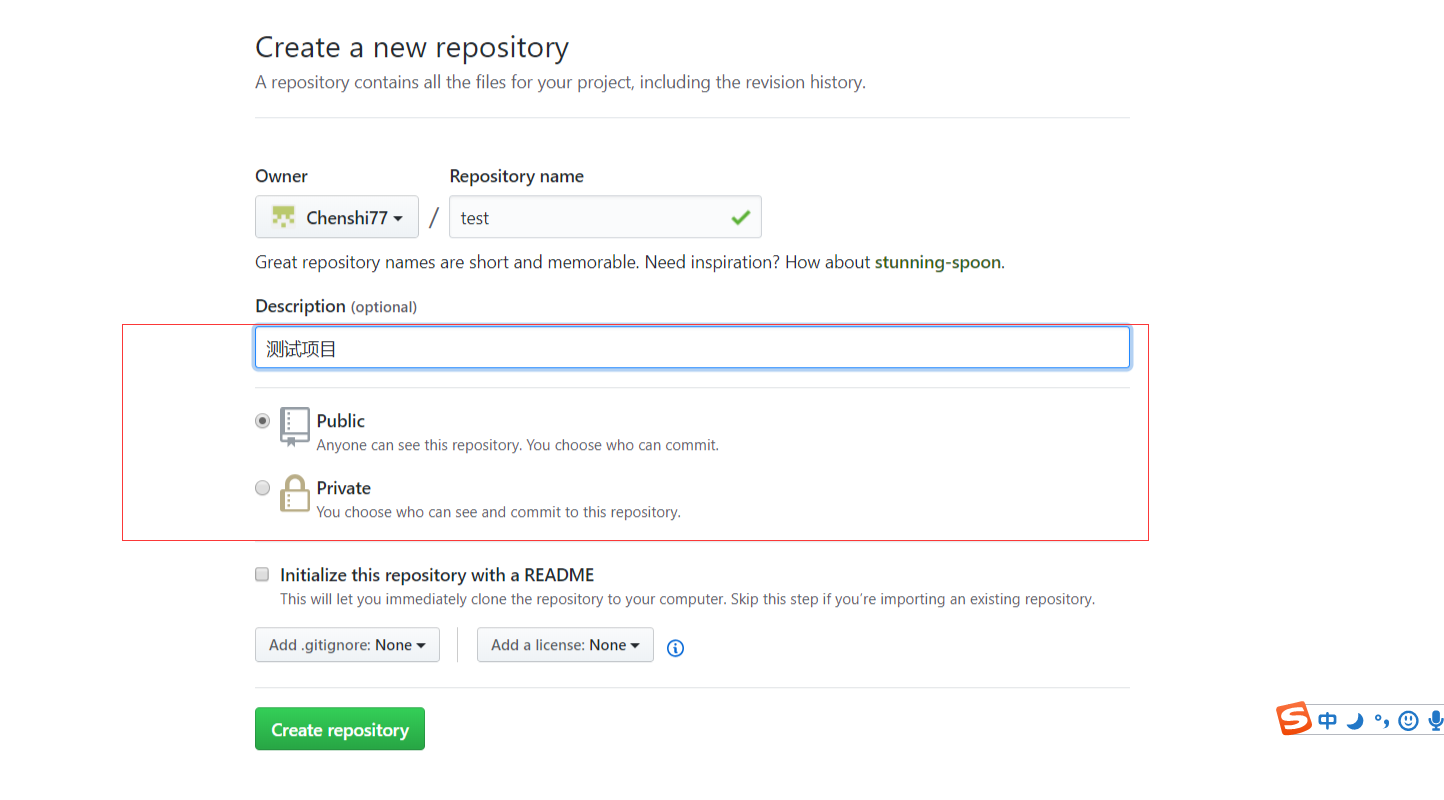Open the Owner Chenshi77 dropdown
Screen dimensions: 1444x800
337,217
